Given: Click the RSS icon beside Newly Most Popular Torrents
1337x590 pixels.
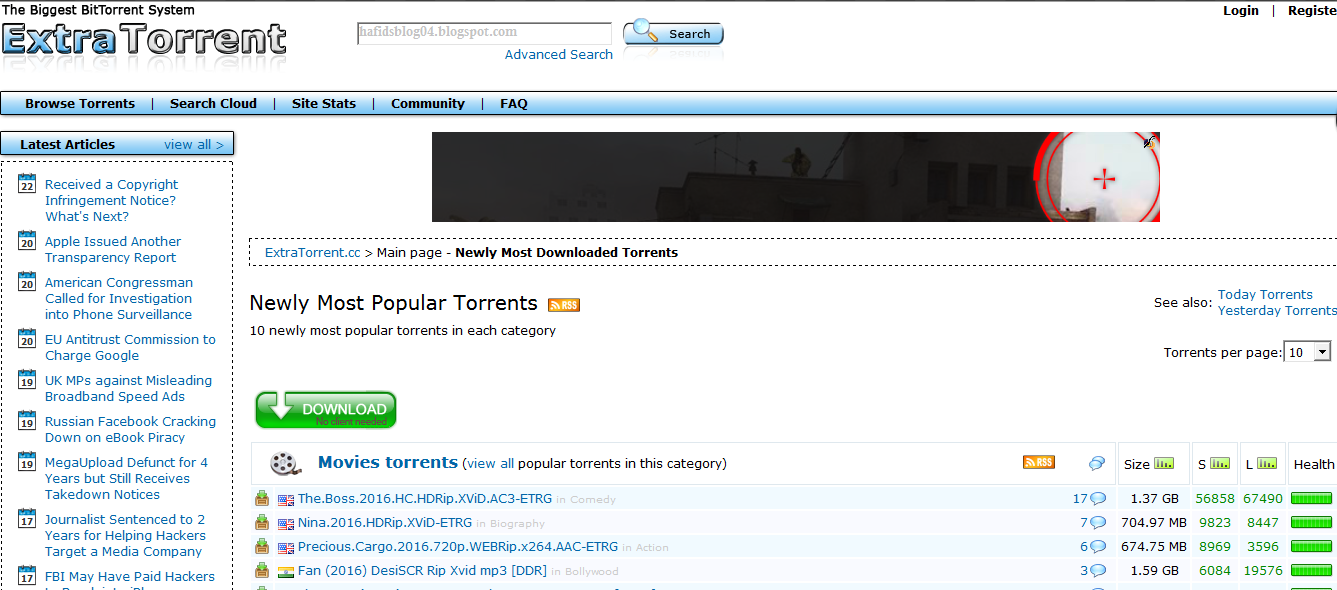Looking at the screenshot, I should (564, 305).
